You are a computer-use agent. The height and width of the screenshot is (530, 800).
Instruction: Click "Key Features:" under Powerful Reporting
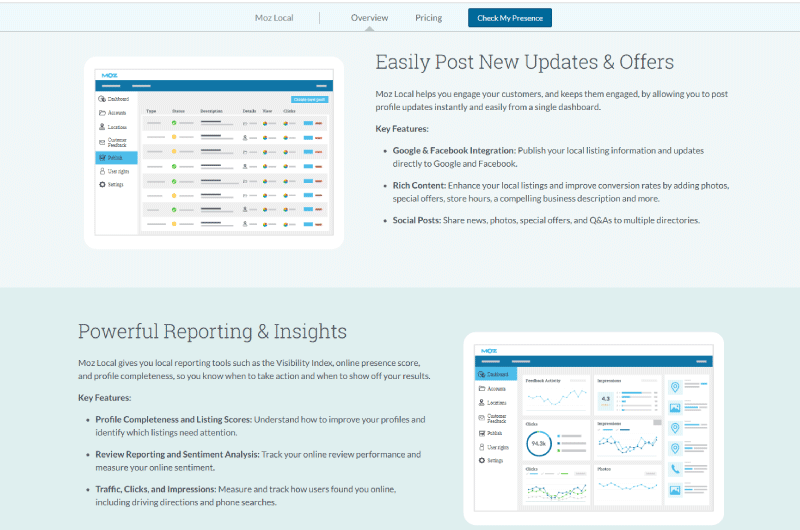pyautogui.click(x=105, y=398)
